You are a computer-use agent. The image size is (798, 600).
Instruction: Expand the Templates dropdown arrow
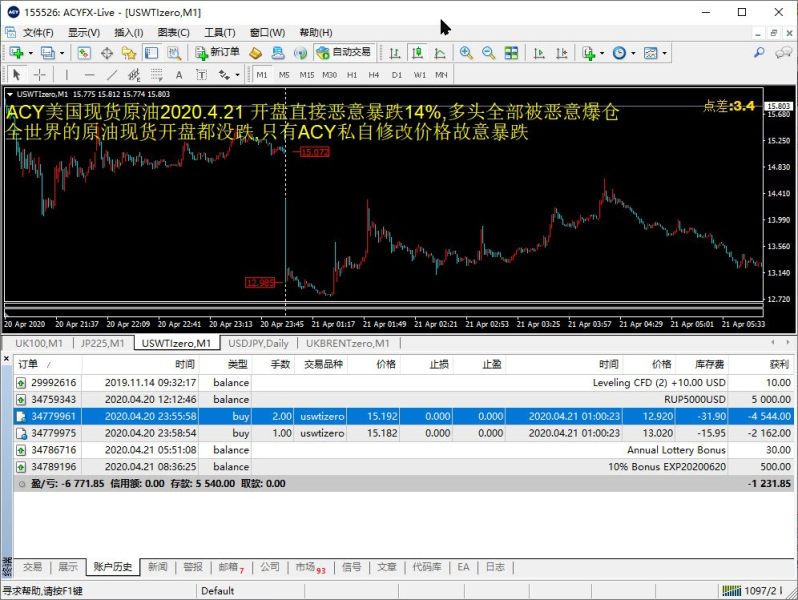(x=665, y=53)
